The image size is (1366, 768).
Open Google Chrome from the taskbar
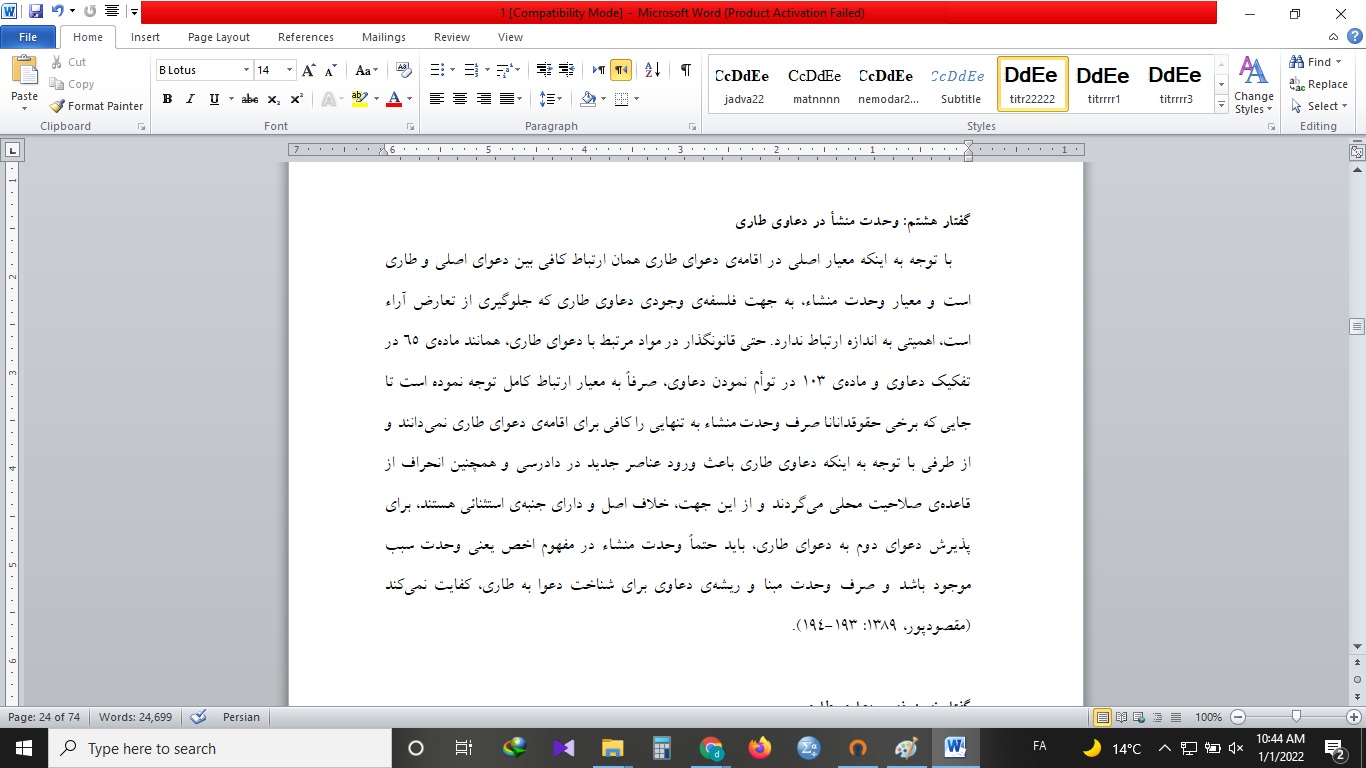[710, 747]
